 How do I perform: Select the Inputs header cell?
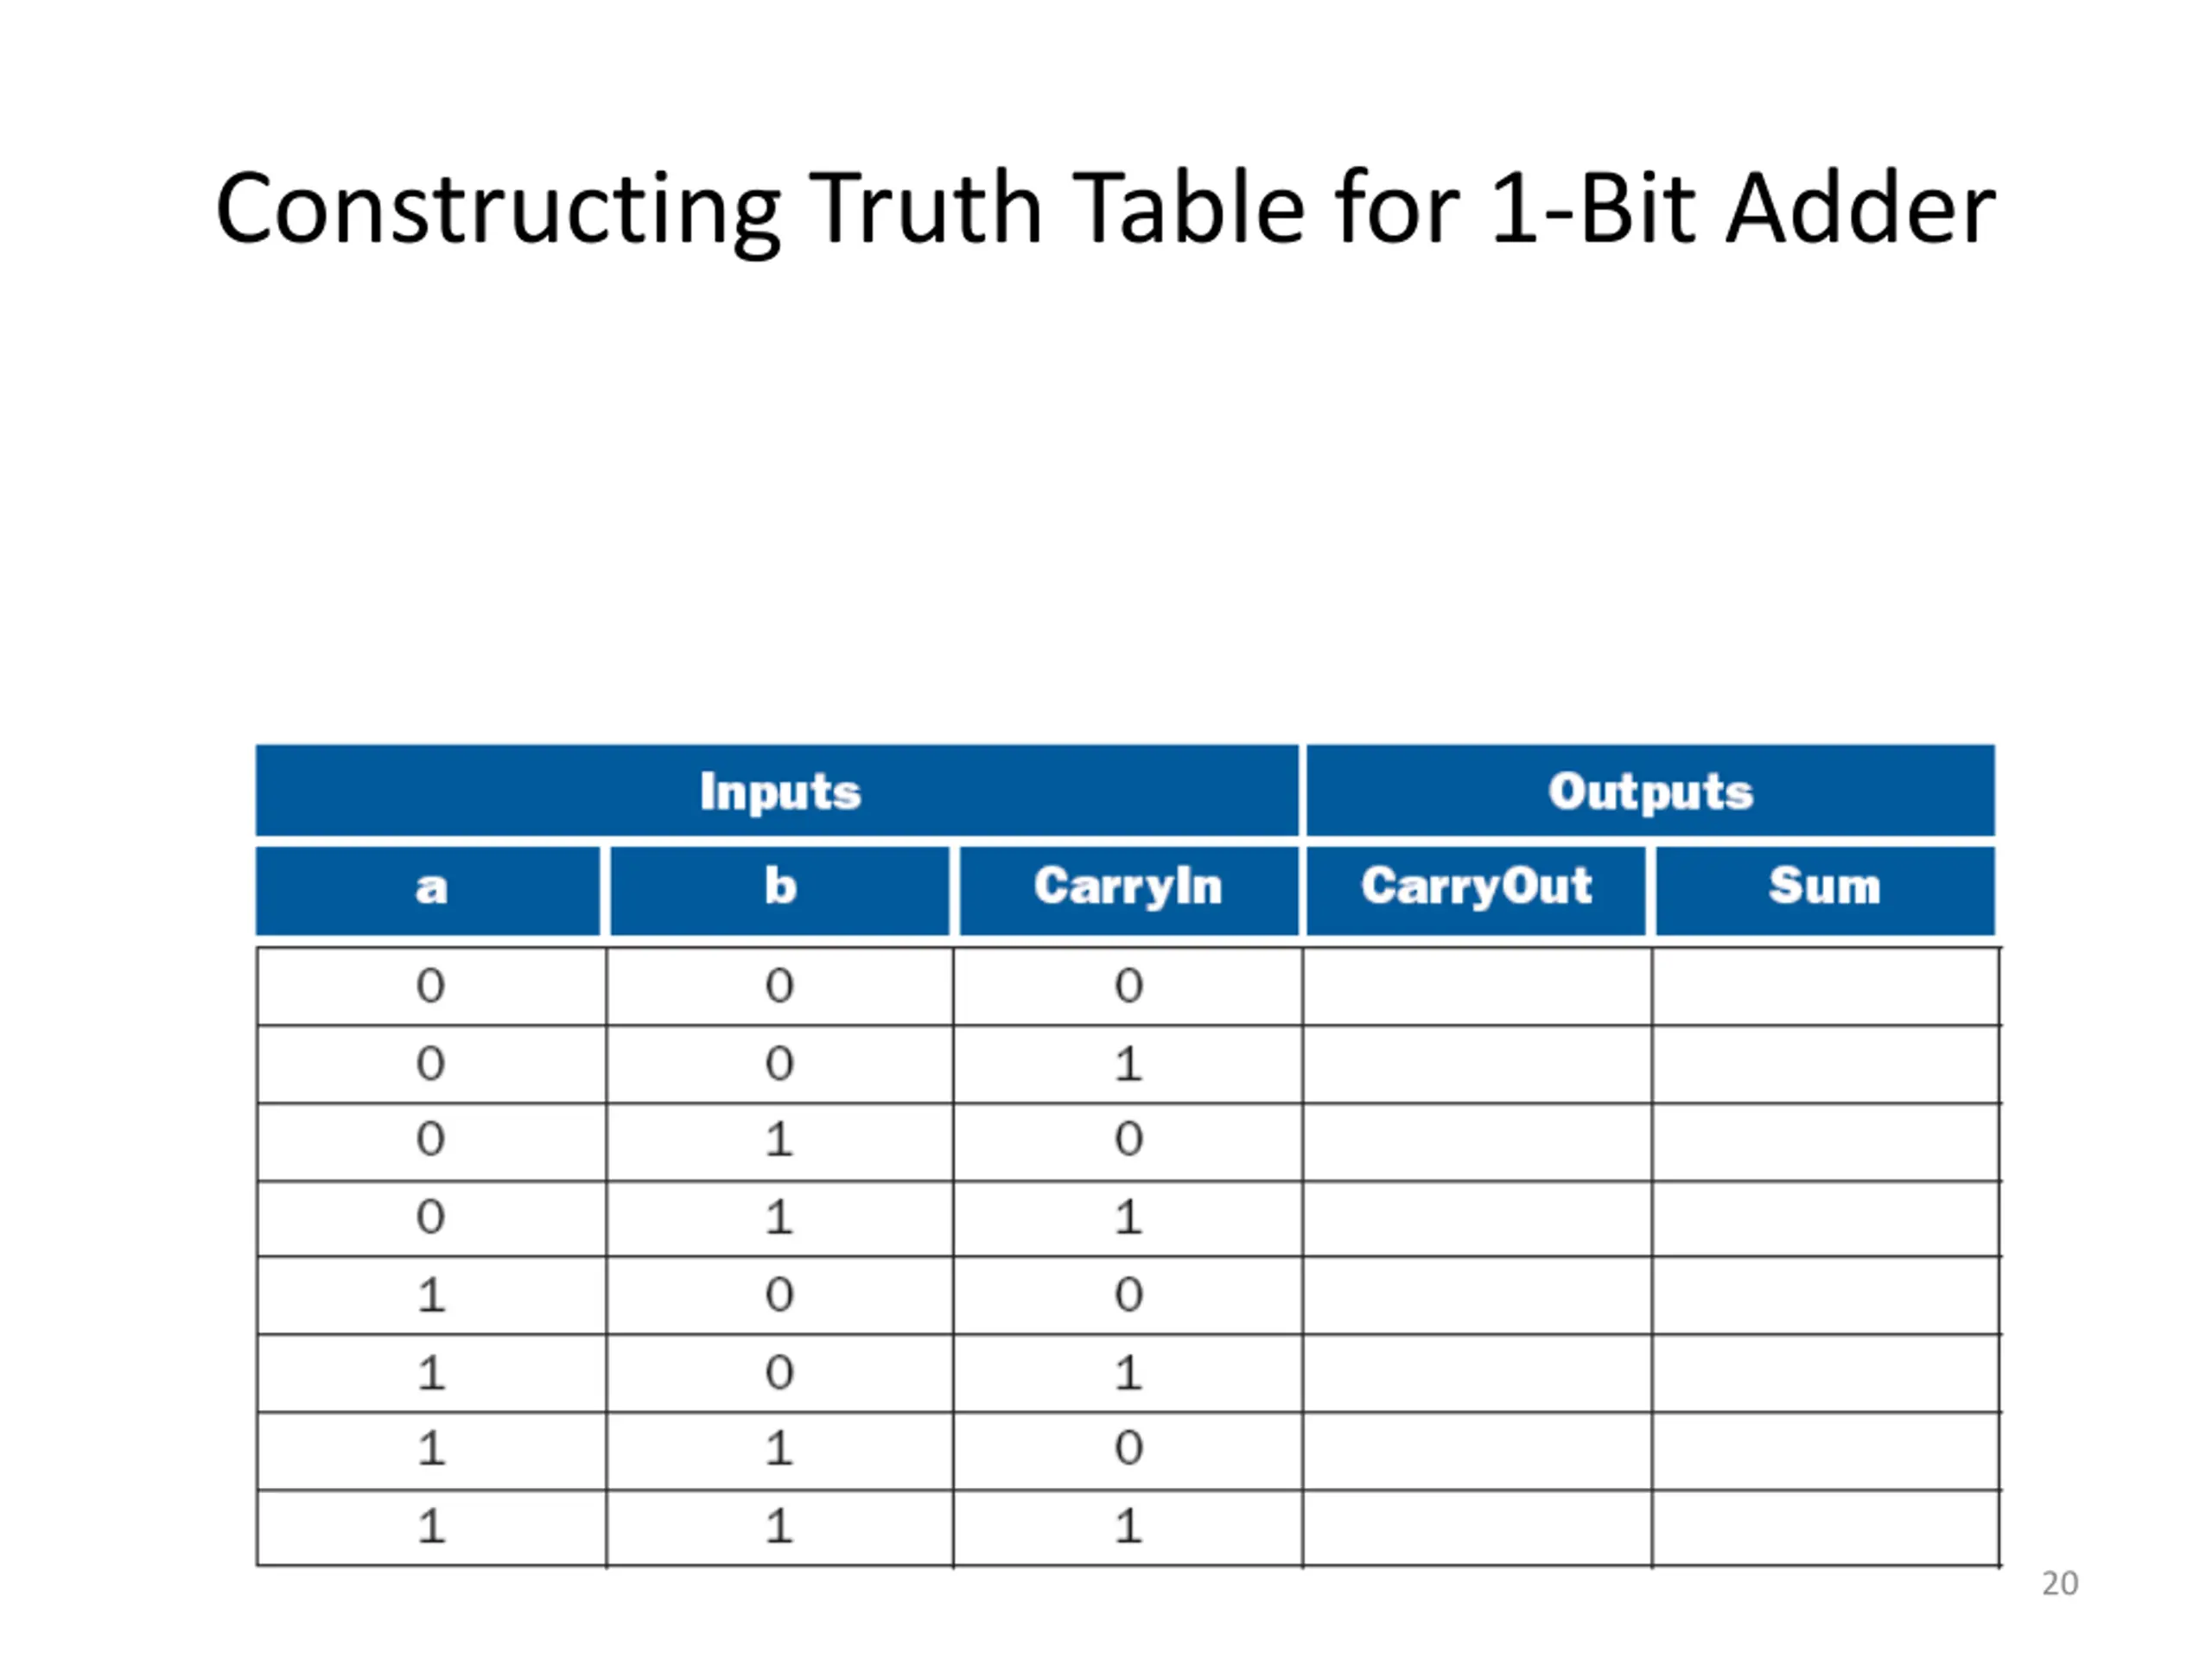tap(778, 790)
